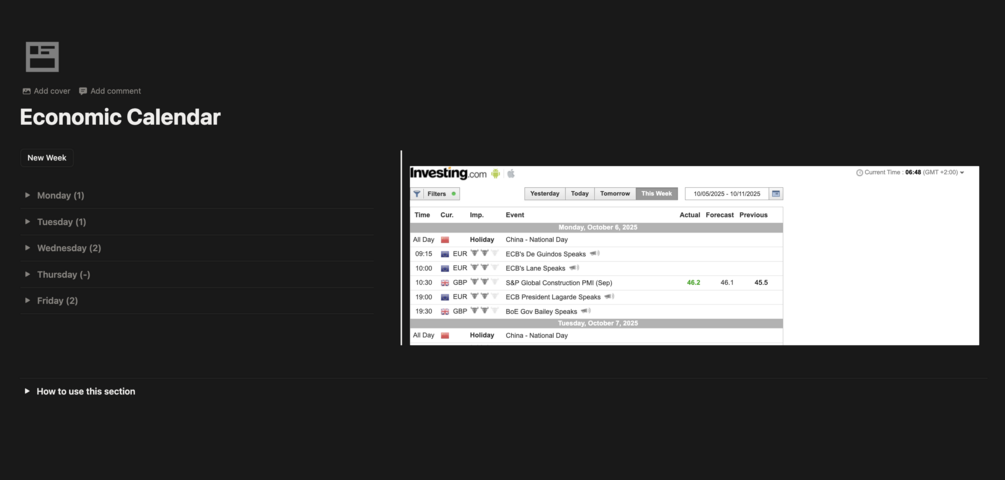This screenshot has width=1005, height=480.
Task: Expand How to use this section arrow
Action: 27,391
